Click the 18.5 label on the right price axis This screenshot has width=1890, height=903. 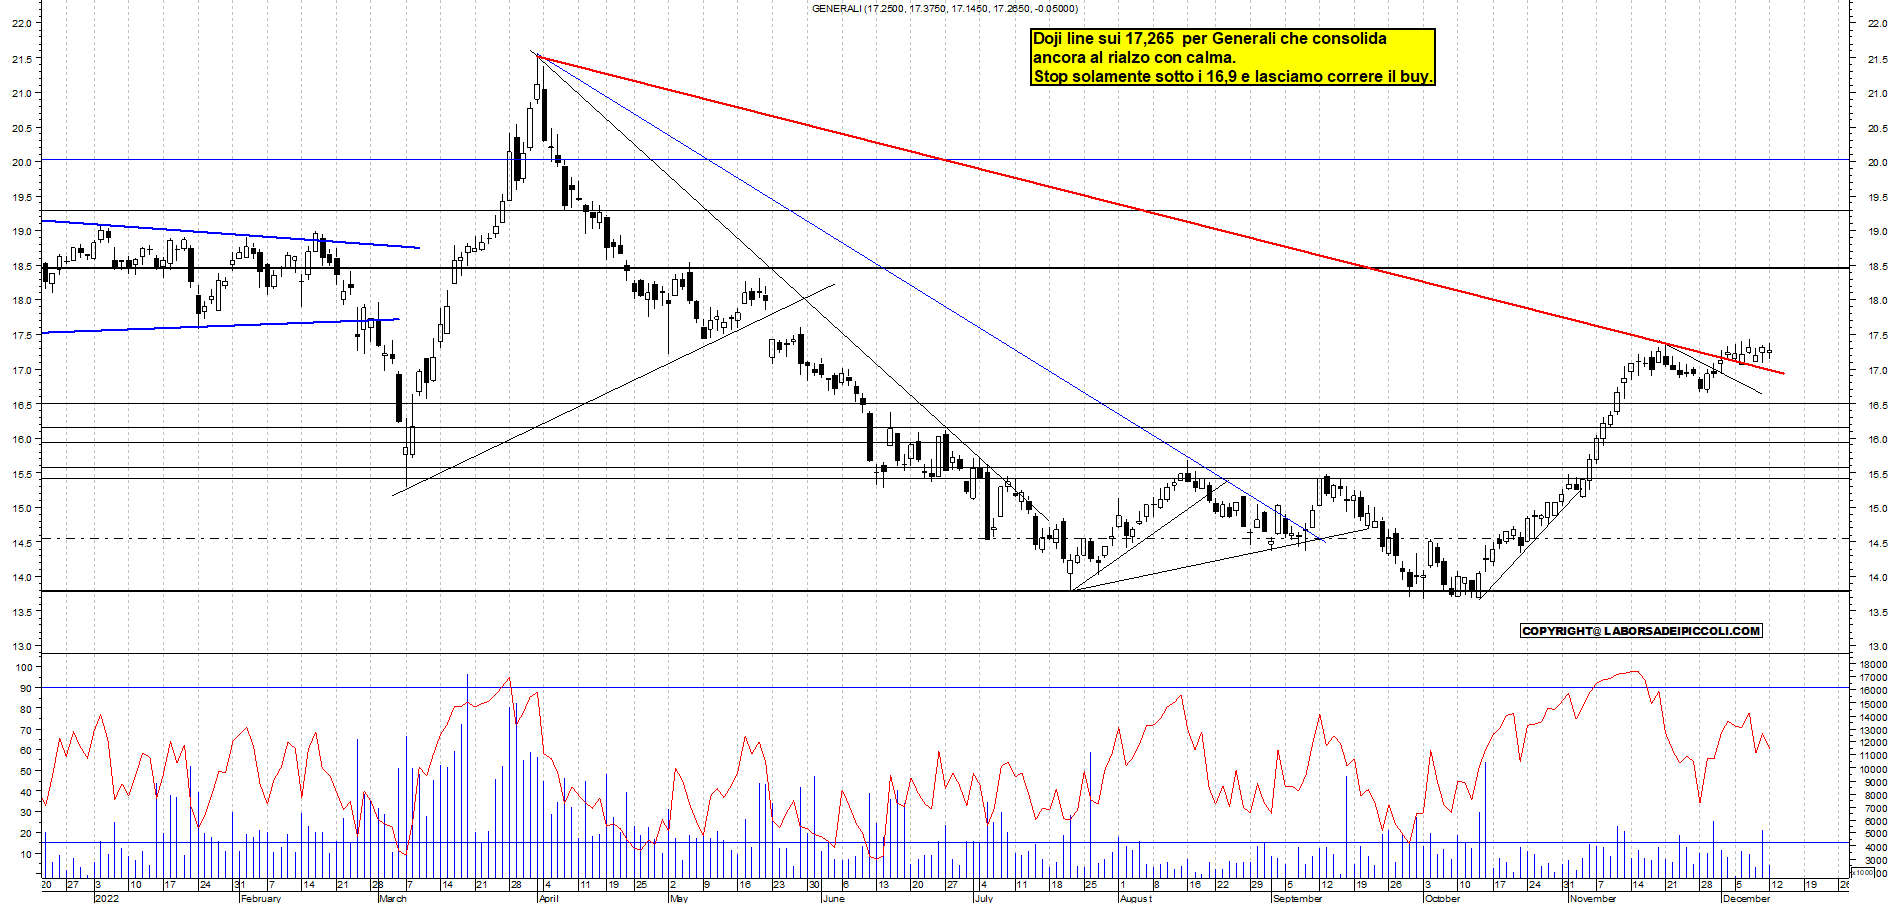pos(1877,267)
